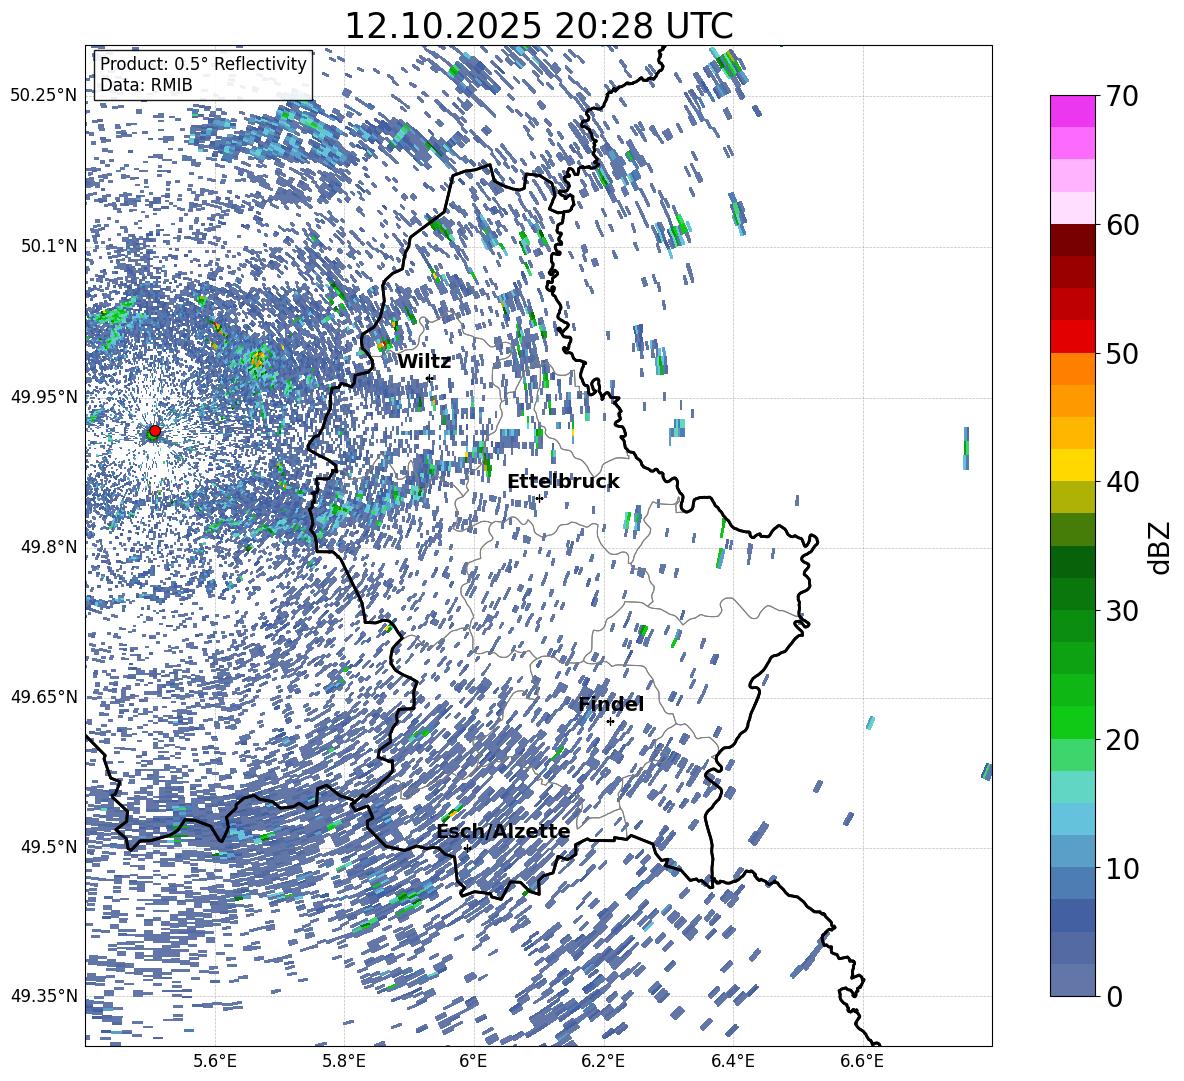Click the Findel station cross marker

point(610,722)
